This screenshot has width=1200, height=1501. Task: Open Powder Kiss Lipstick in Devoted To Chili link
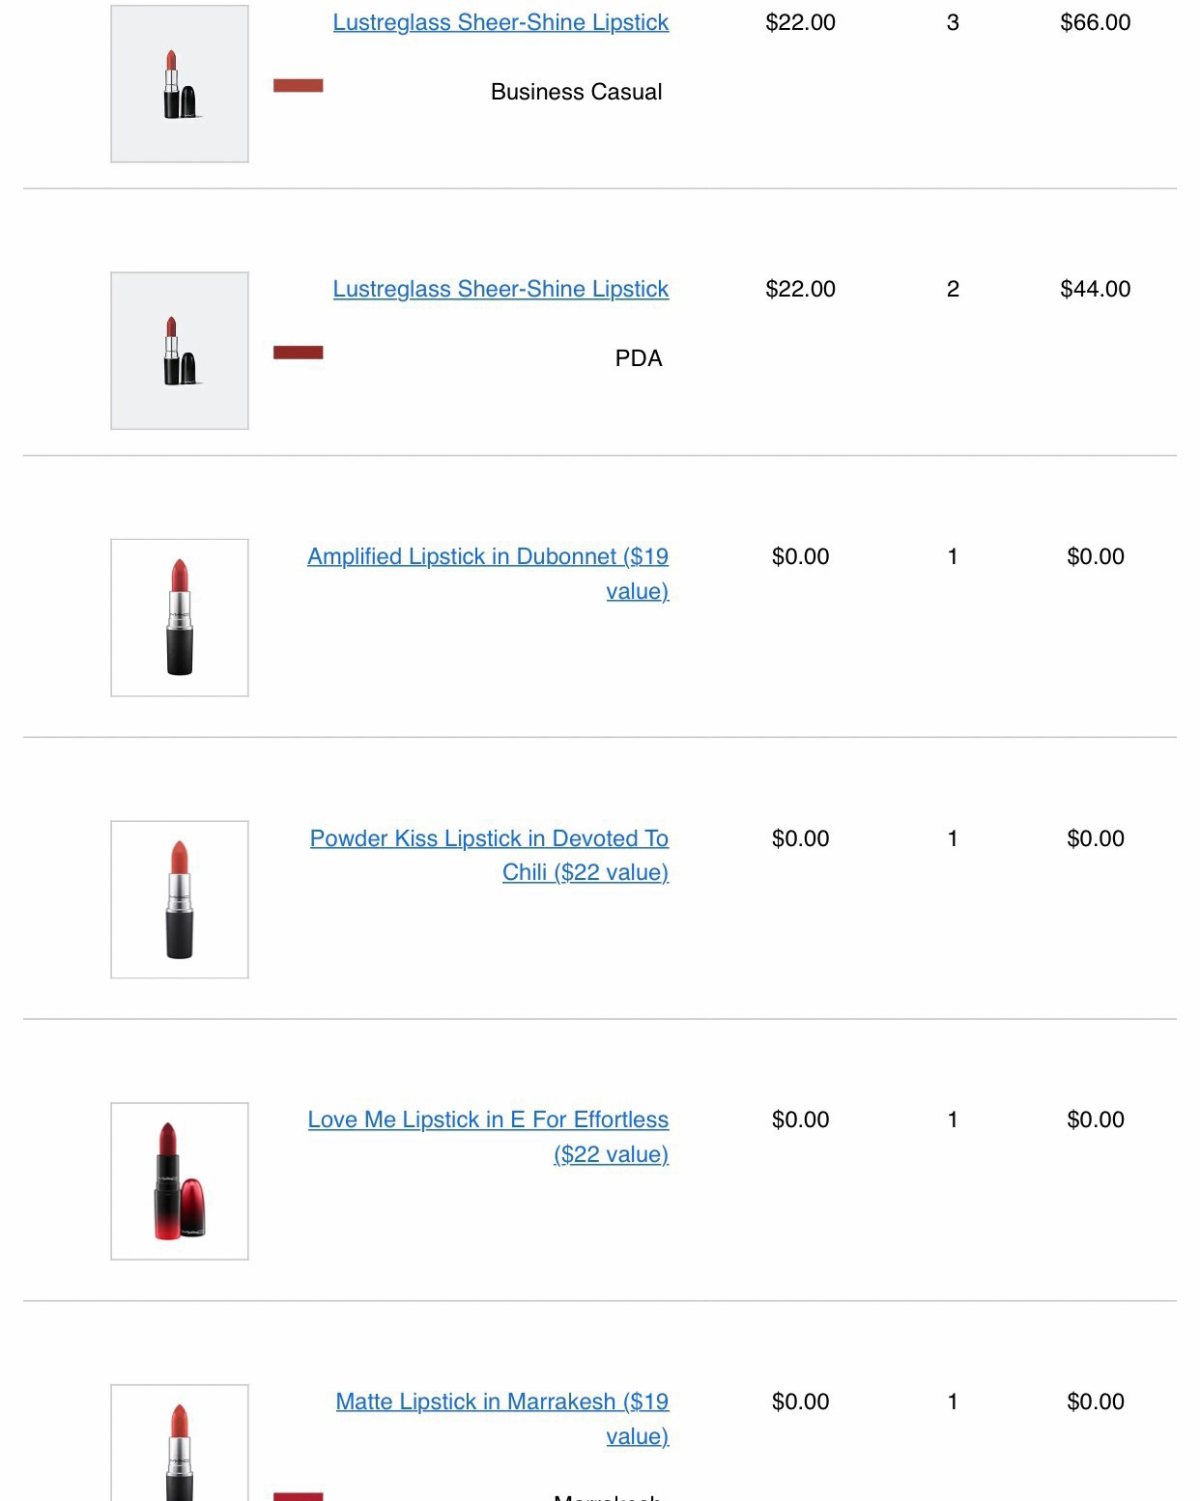pyautogui.click(x=489, y=855)
